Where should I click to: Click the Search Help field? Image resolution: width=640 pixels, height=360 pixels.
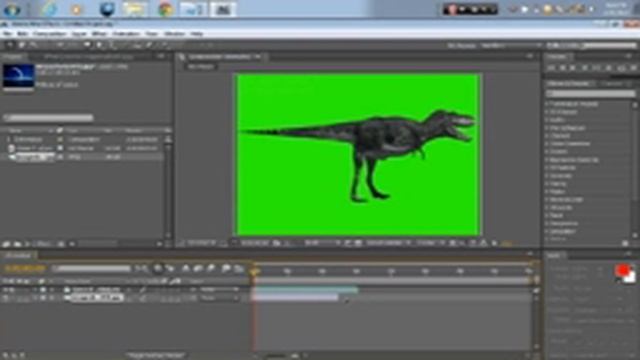point(610,45)
